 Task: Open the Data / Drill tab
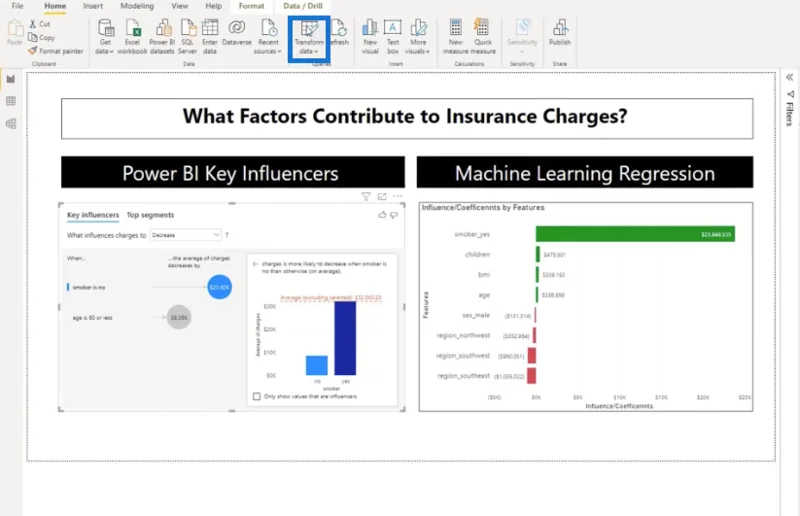303,6
